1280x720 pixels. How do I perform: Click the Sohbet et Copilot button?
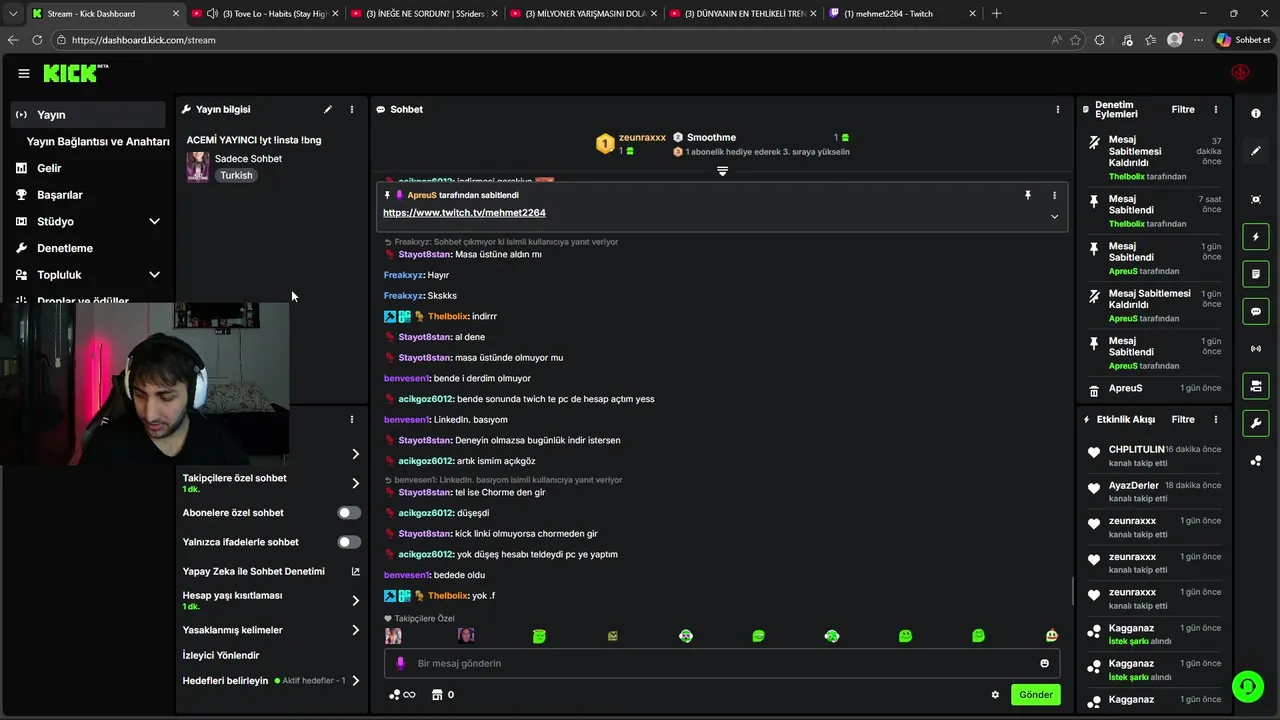(1243, 40)
